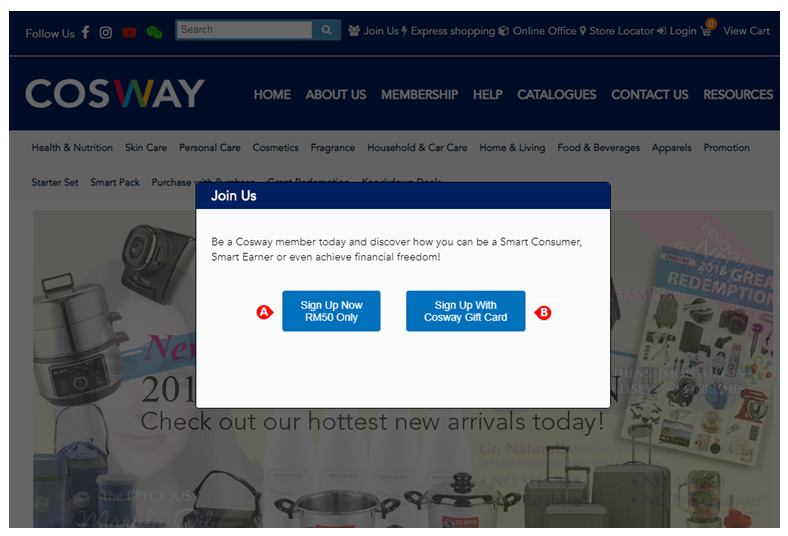Choose Sign Up With Cosway Gift Card
This screenshot has width=788, height=536.
[465, 311]
